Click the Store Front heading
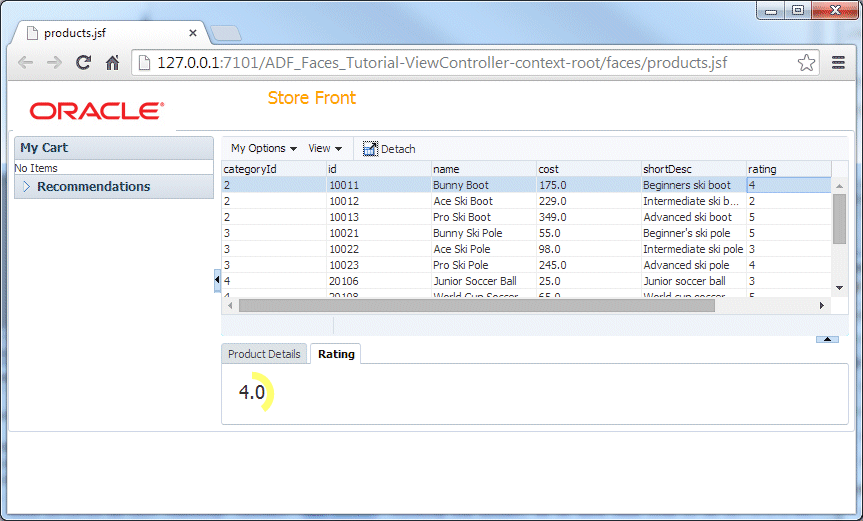This screenshot has height=521, width=863. 312,98
